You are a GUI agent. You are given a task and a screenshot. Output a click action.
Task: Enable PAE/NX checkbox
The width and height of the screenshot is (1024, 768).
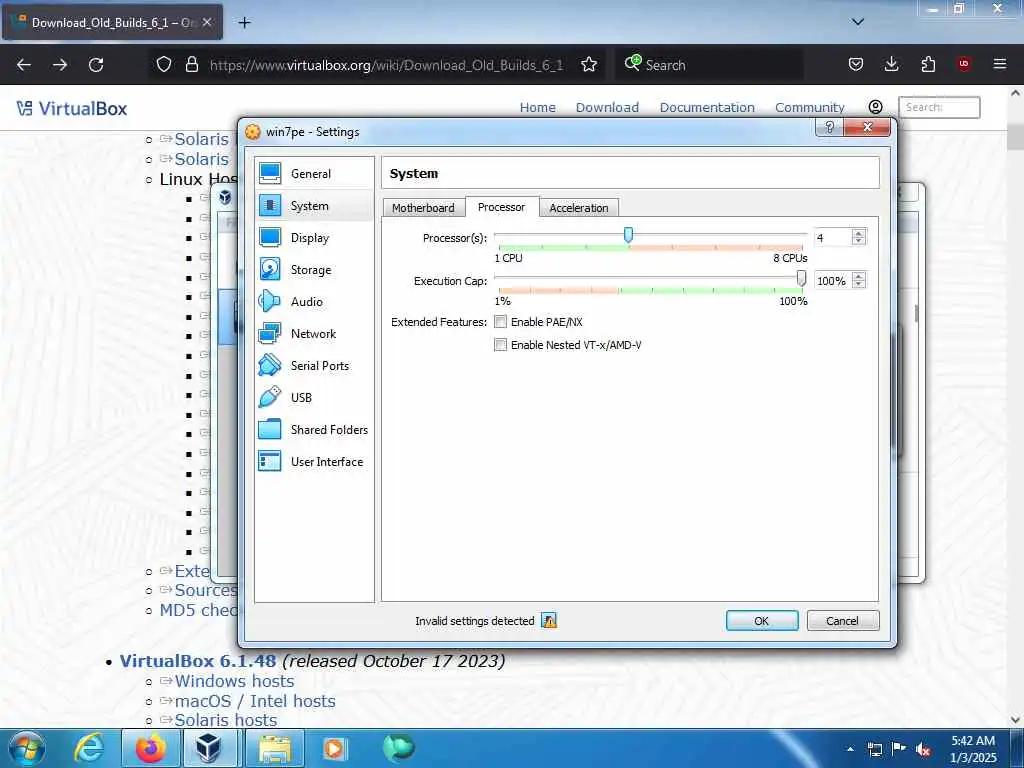(x=500, y=322)
